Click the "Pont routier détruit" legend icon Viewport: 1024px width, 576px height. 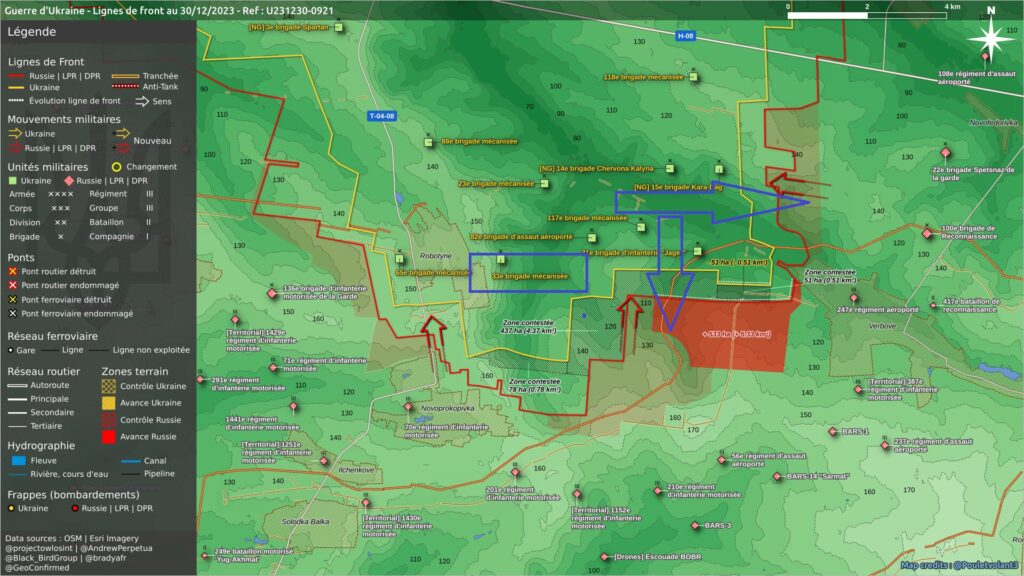(x=13, y=271)
